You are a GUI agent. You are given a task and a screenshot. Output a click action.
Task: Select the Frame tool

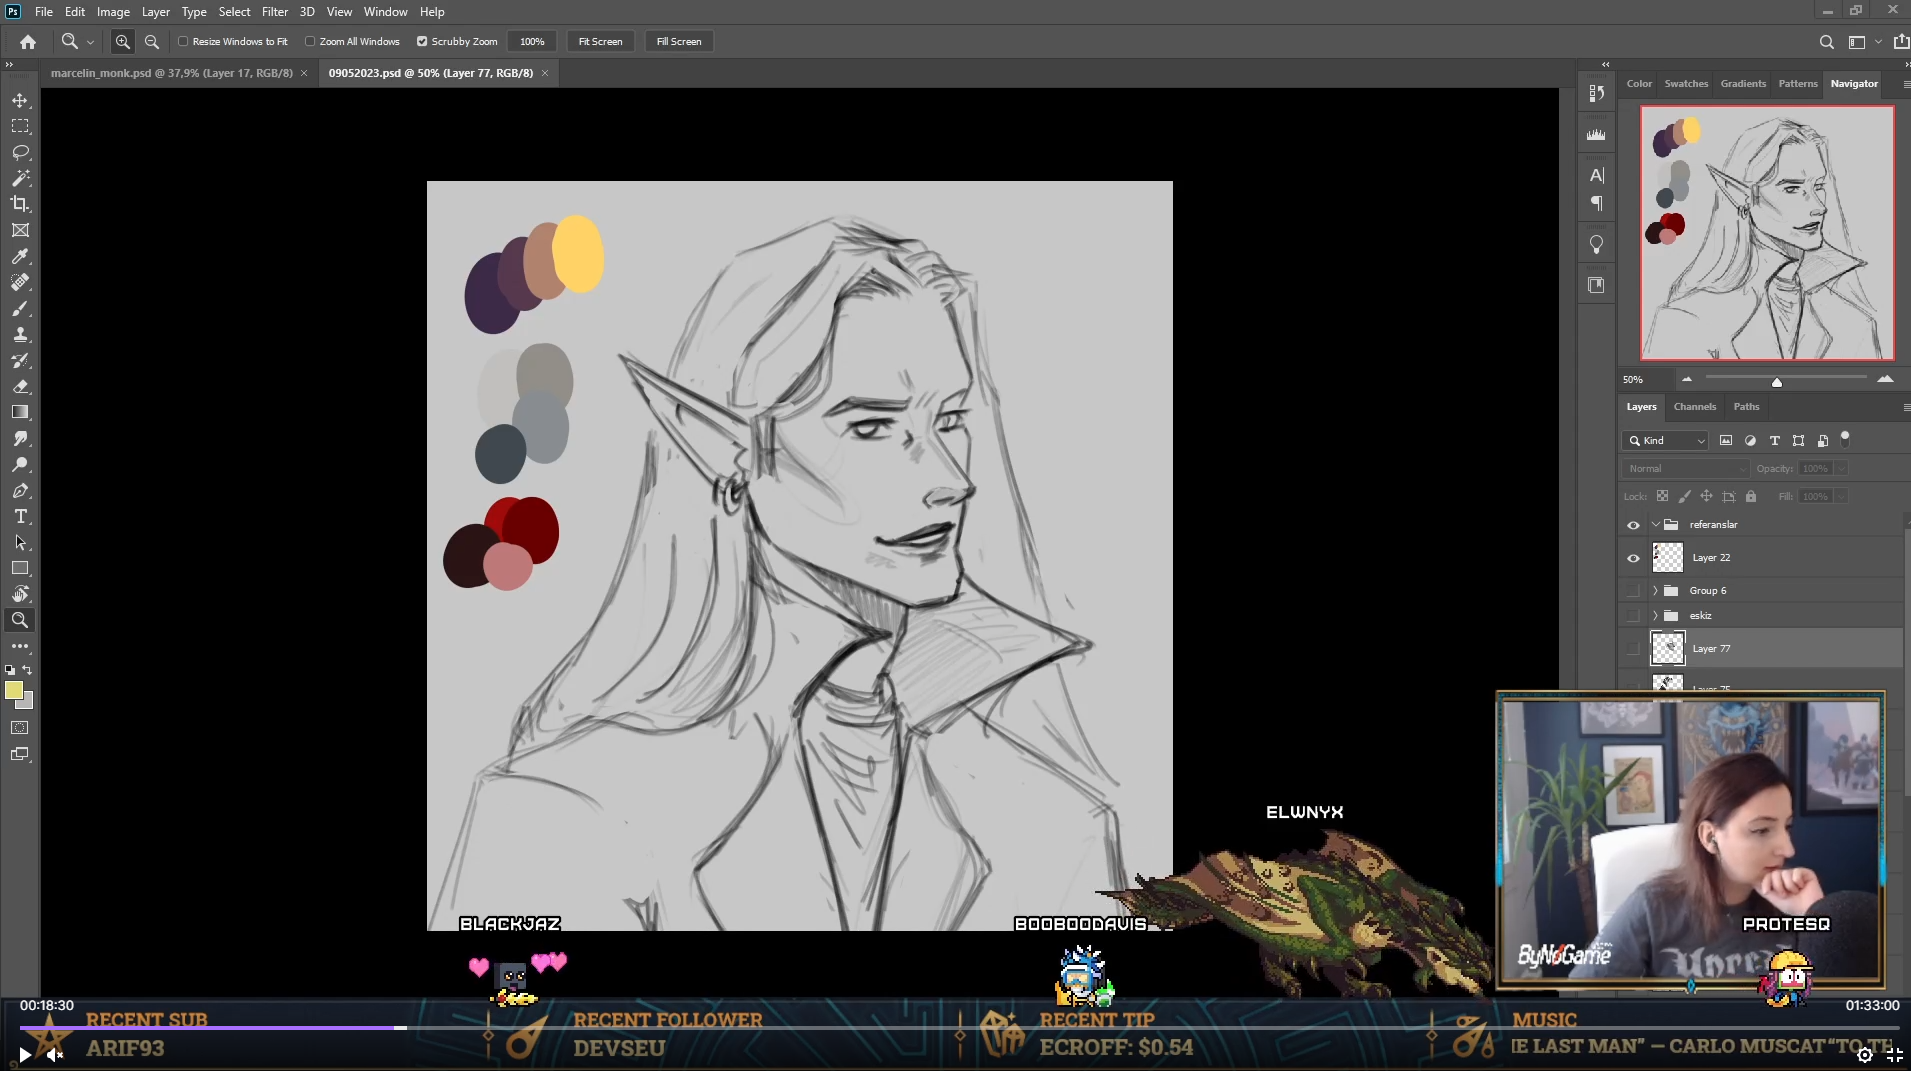click(x=20, y=230)
